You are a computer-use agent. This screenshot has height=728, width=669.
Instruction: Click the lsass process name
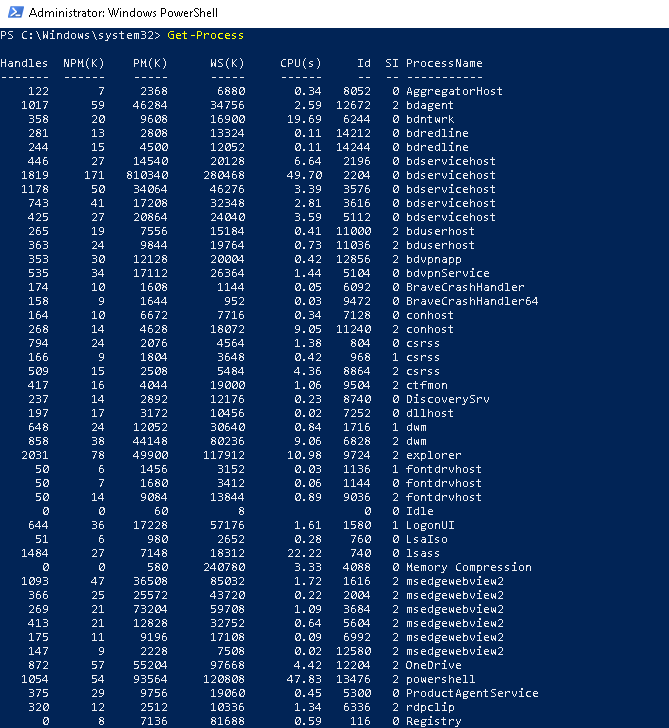coord(422,553)
